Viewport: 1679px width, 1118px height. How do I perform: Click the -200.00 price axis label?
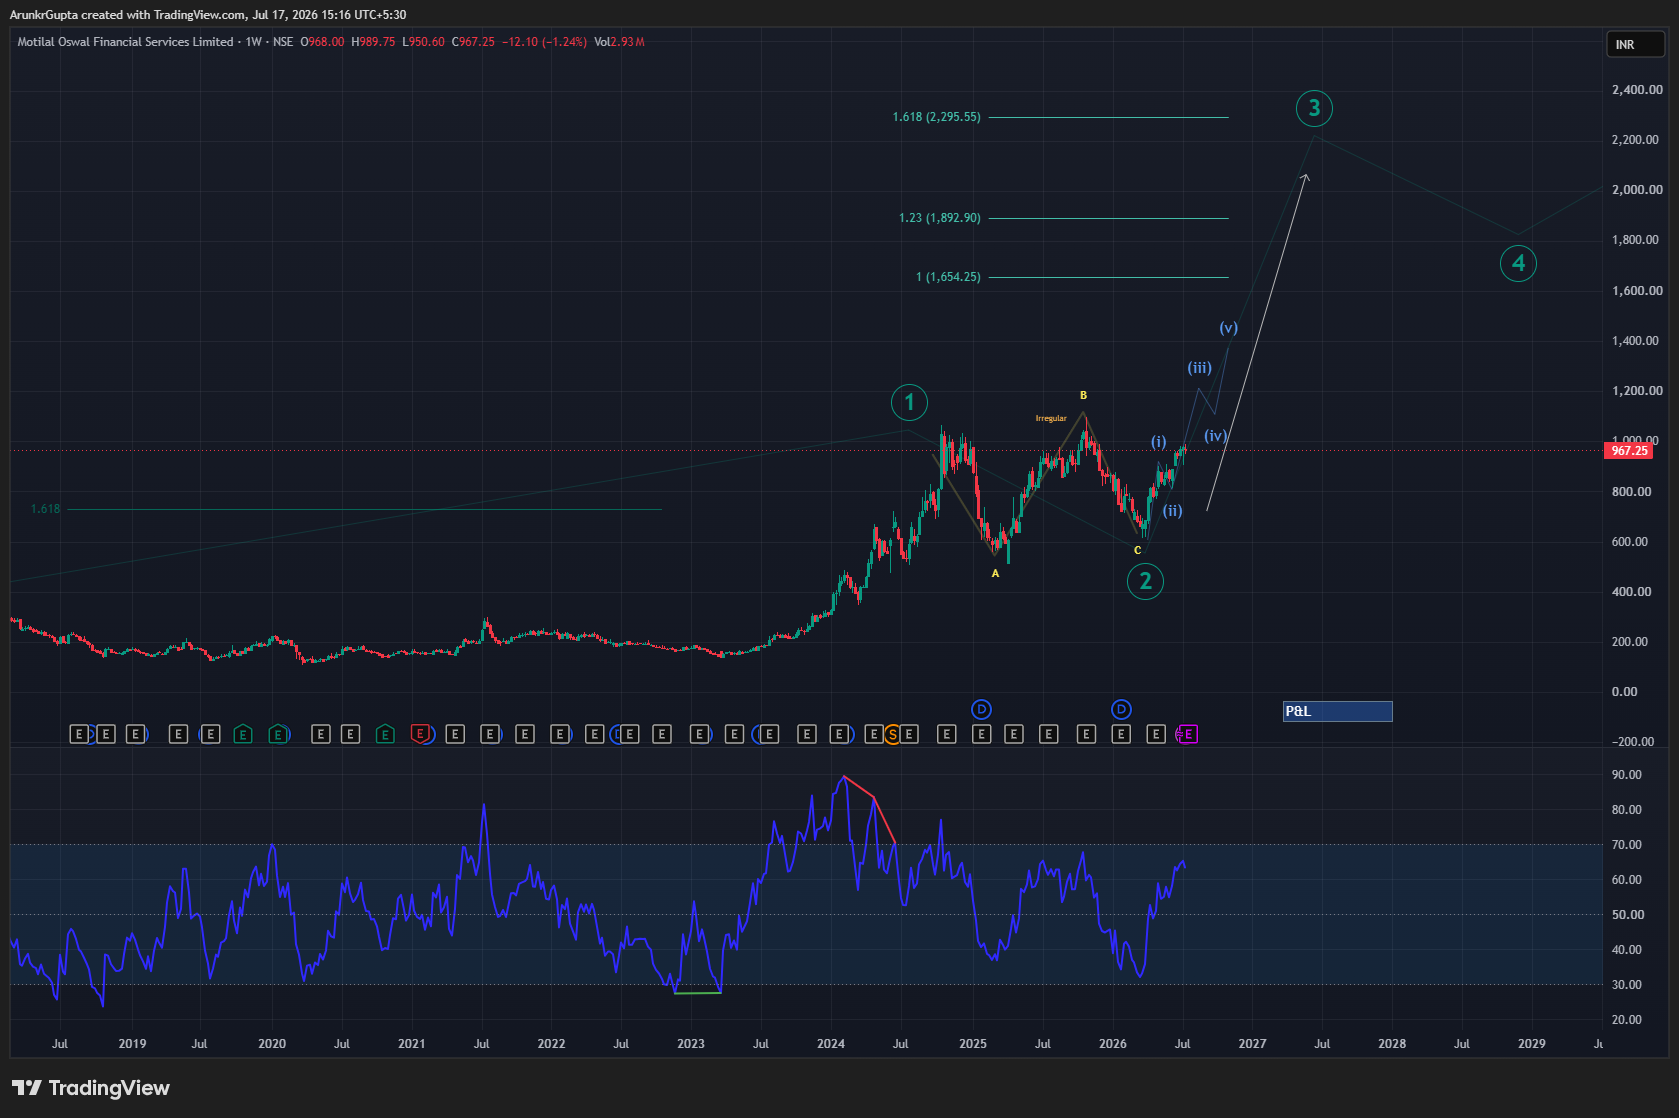point(1633,741)
